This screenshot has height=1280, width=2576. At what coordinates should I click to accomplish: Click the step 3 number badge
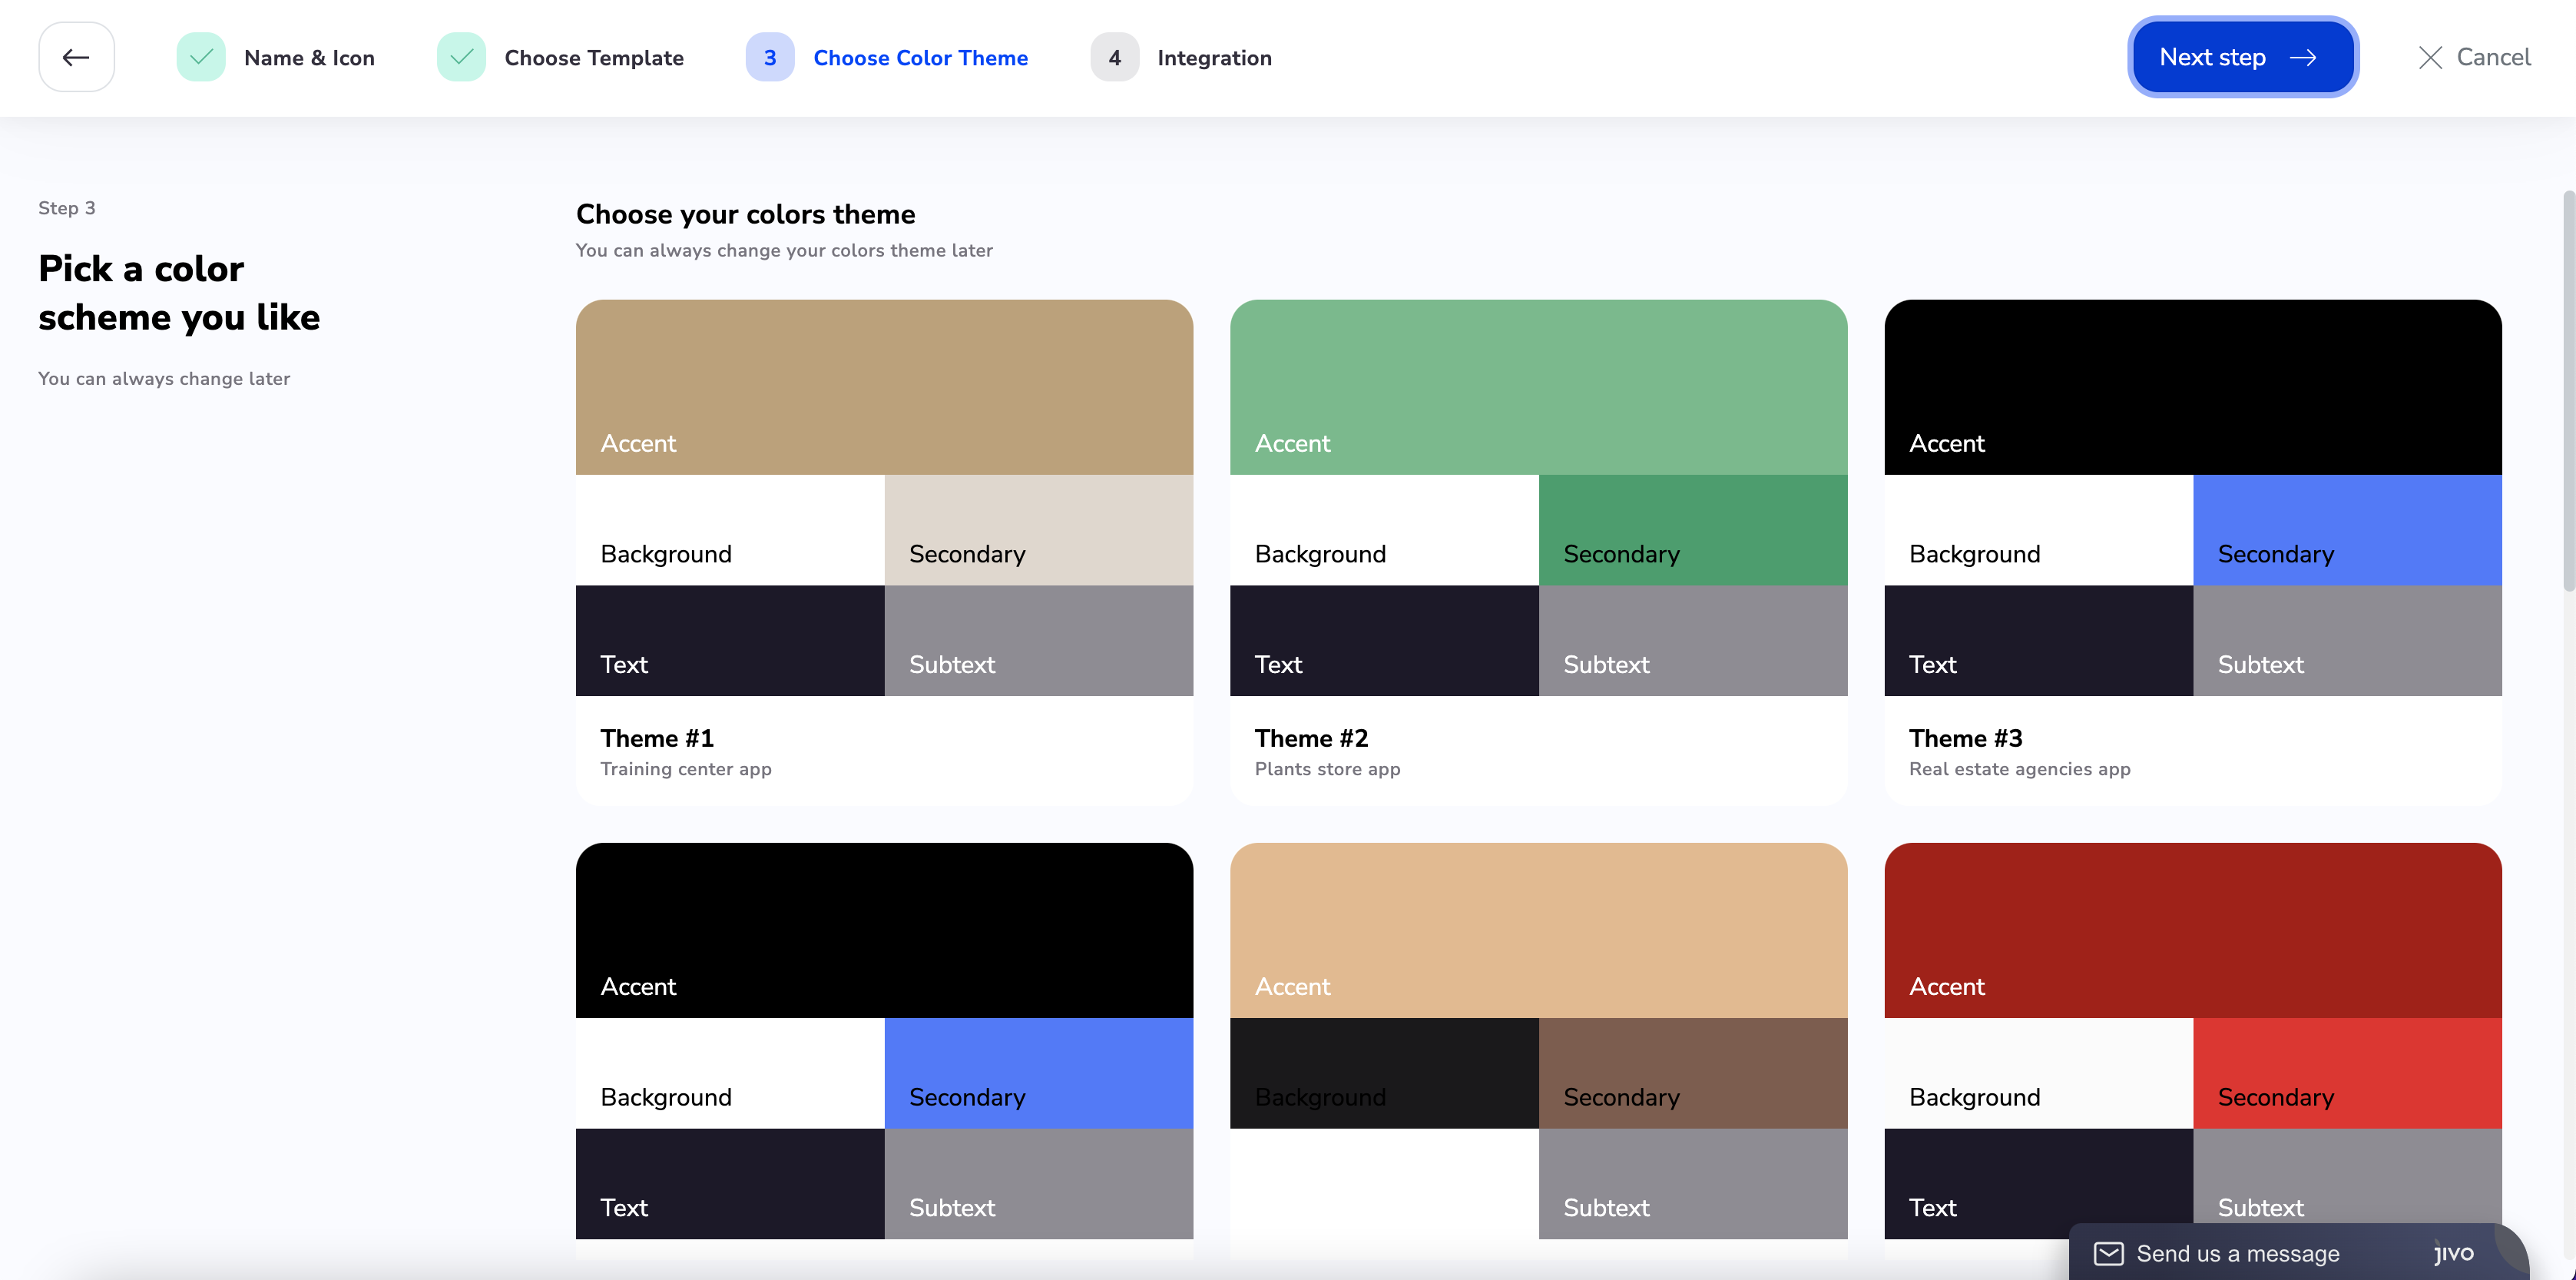tap(769, 57)
